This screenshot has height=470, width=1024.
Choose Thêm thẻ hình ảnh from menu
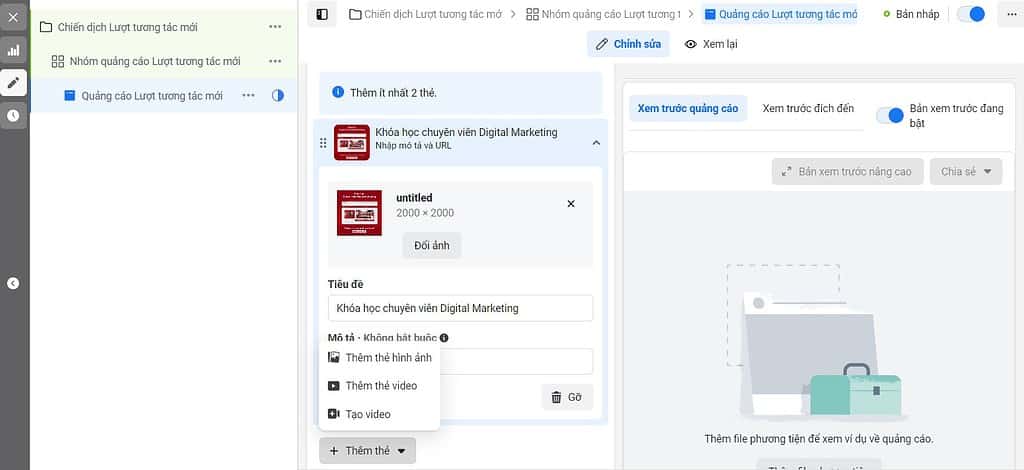[x=379, y=357]
